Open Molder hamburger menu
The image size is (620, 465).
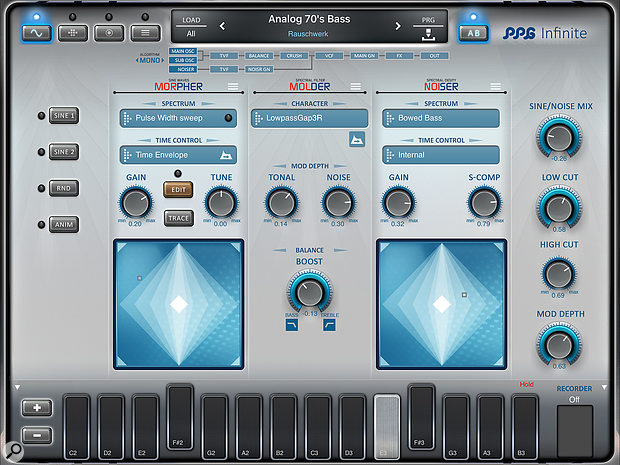[x=355, y=86]
